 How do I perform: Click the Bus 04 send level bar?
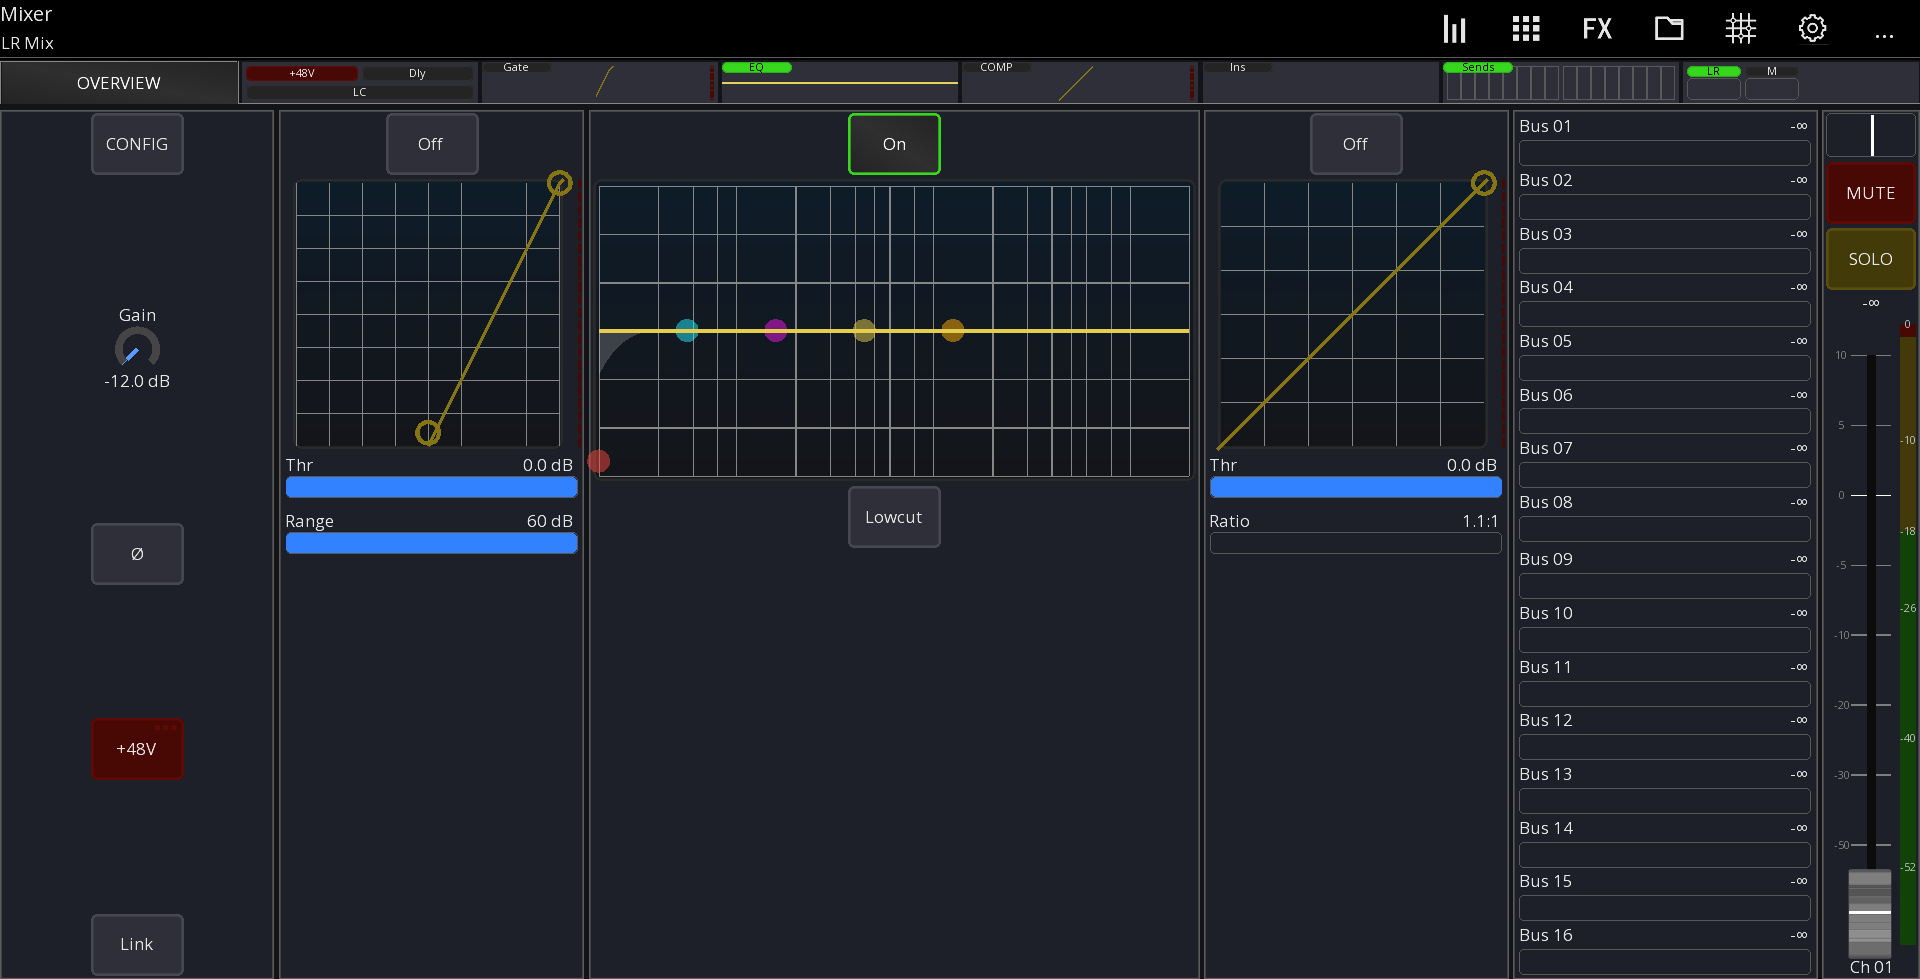point(1665,314)
